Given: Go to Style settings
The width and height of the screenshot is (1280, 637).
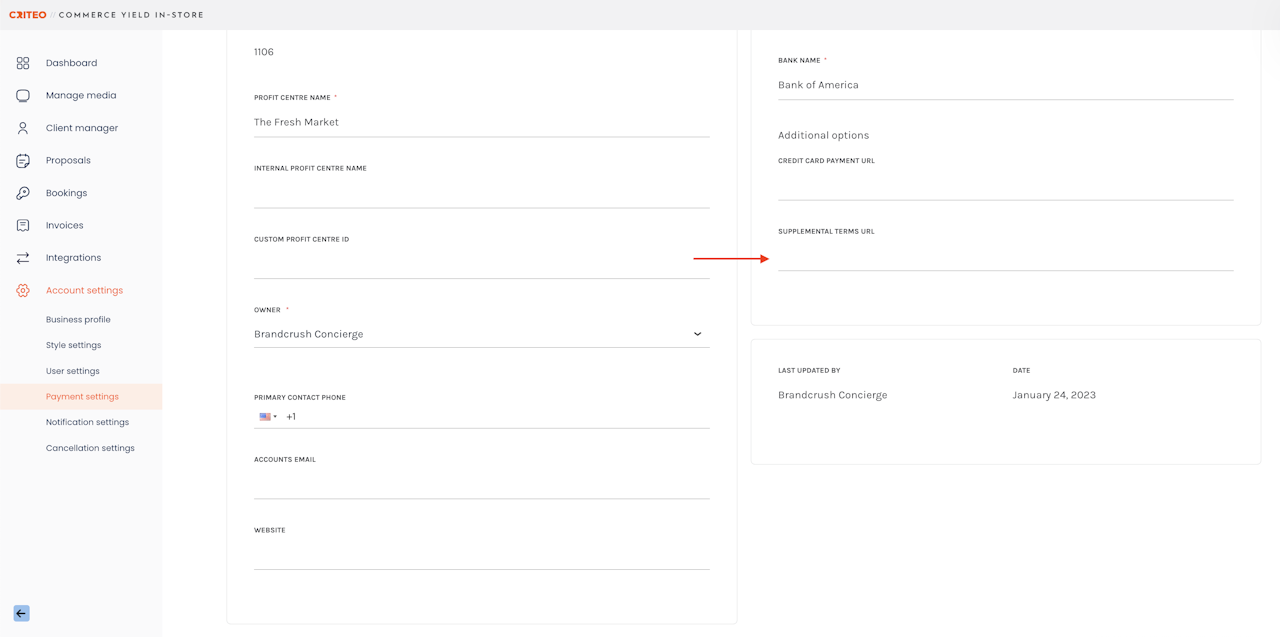Looking at the screenshot, I should [x=73, y=345].
